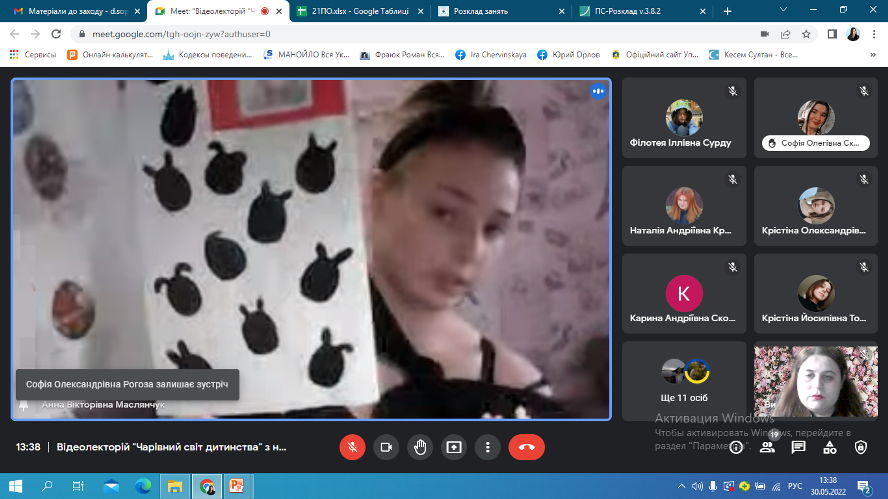Open Кесем Султан bookmark
This screenshot has width=888, height=499.
(x=754, y=54)
